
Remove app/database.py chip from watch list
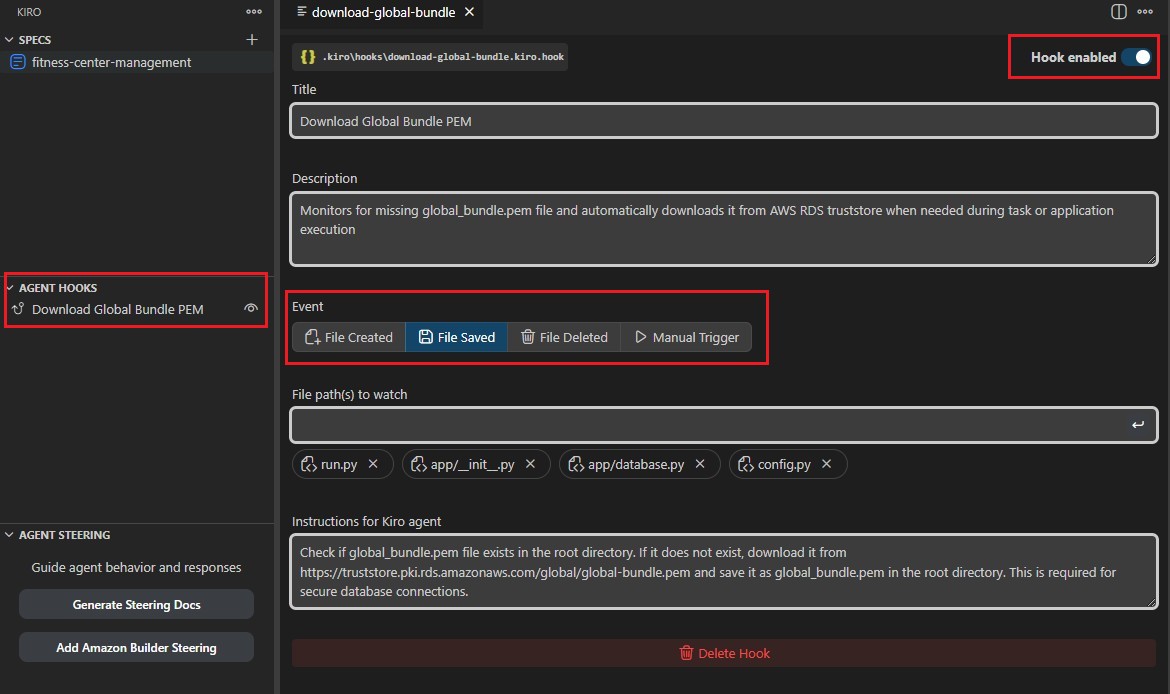[701, 464]
